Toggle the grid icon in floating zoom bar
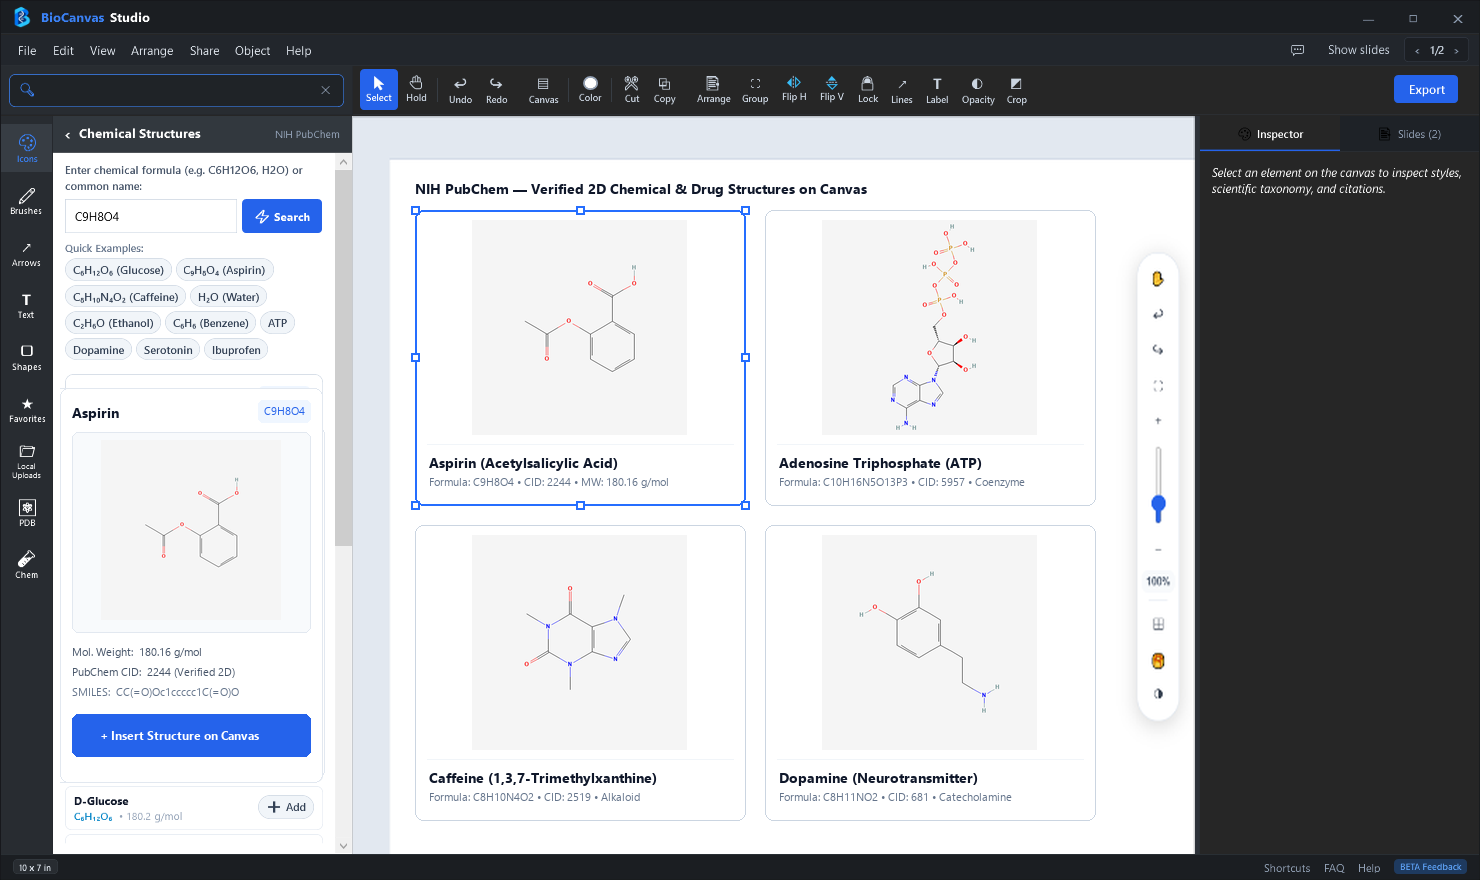This screenshot has height=880, width=1480. tap(1158, 624)
